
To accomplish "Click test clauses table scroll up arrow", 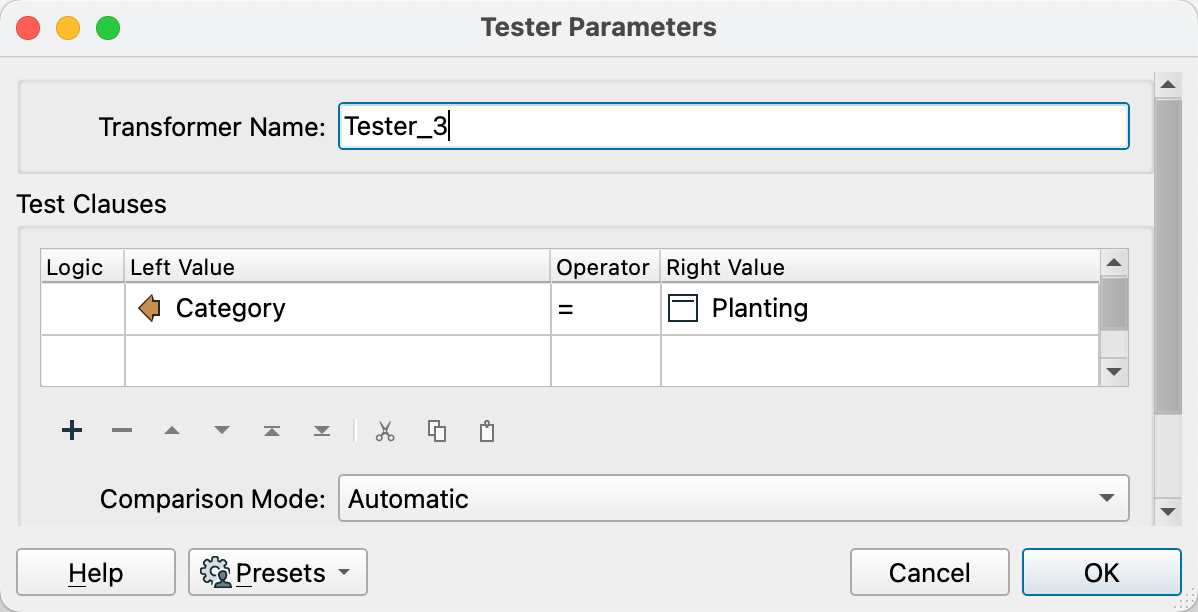I will [x=1114, y=263].
